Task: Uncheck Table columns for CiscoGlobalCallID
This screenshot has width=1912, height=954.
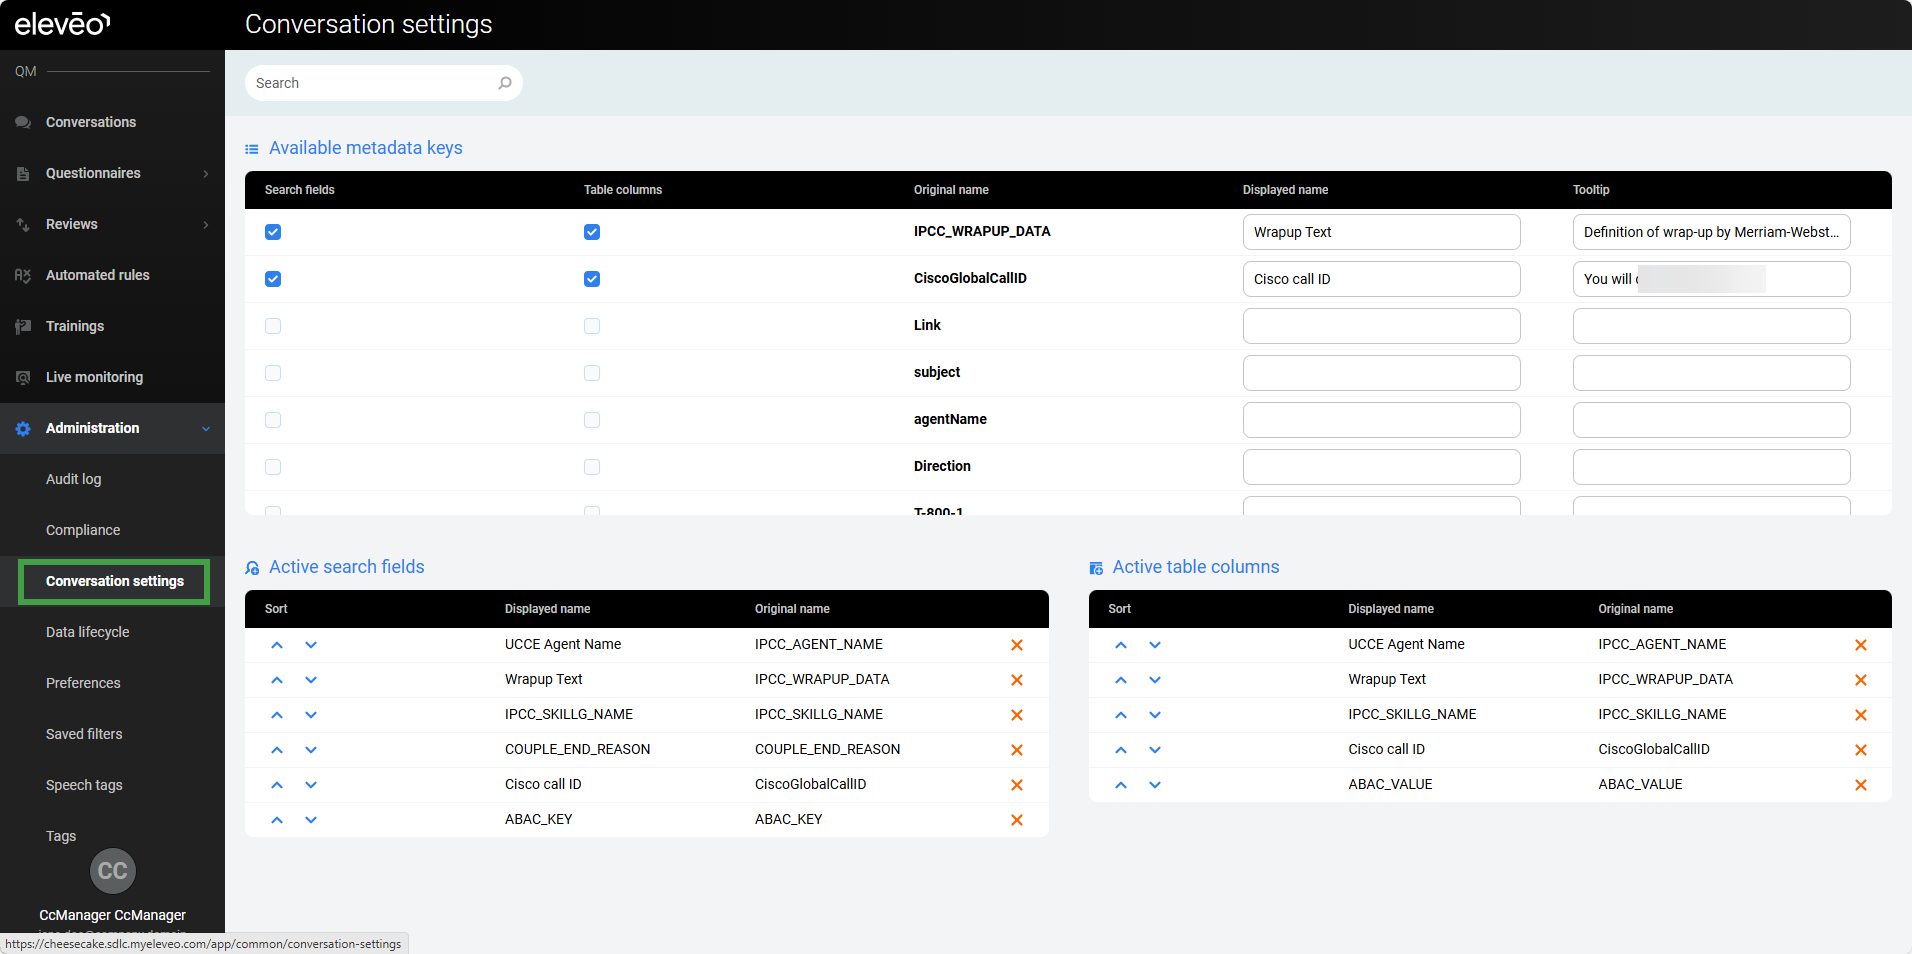Action: pyautogui.click(x=592, y=279)
